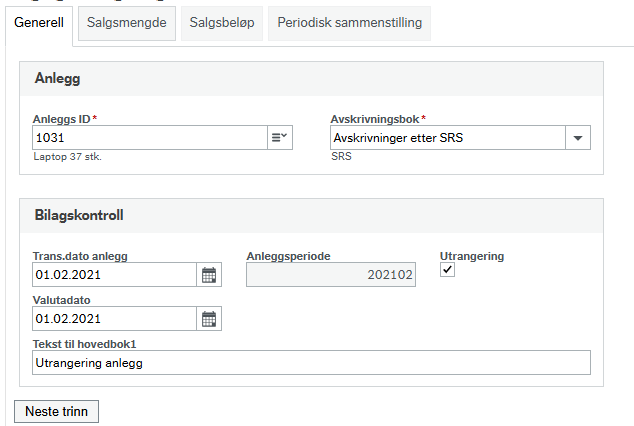The height and width of the screenshot is (426, 634).
Task: Open calendar picker for Valutadato
Action: 209,319
